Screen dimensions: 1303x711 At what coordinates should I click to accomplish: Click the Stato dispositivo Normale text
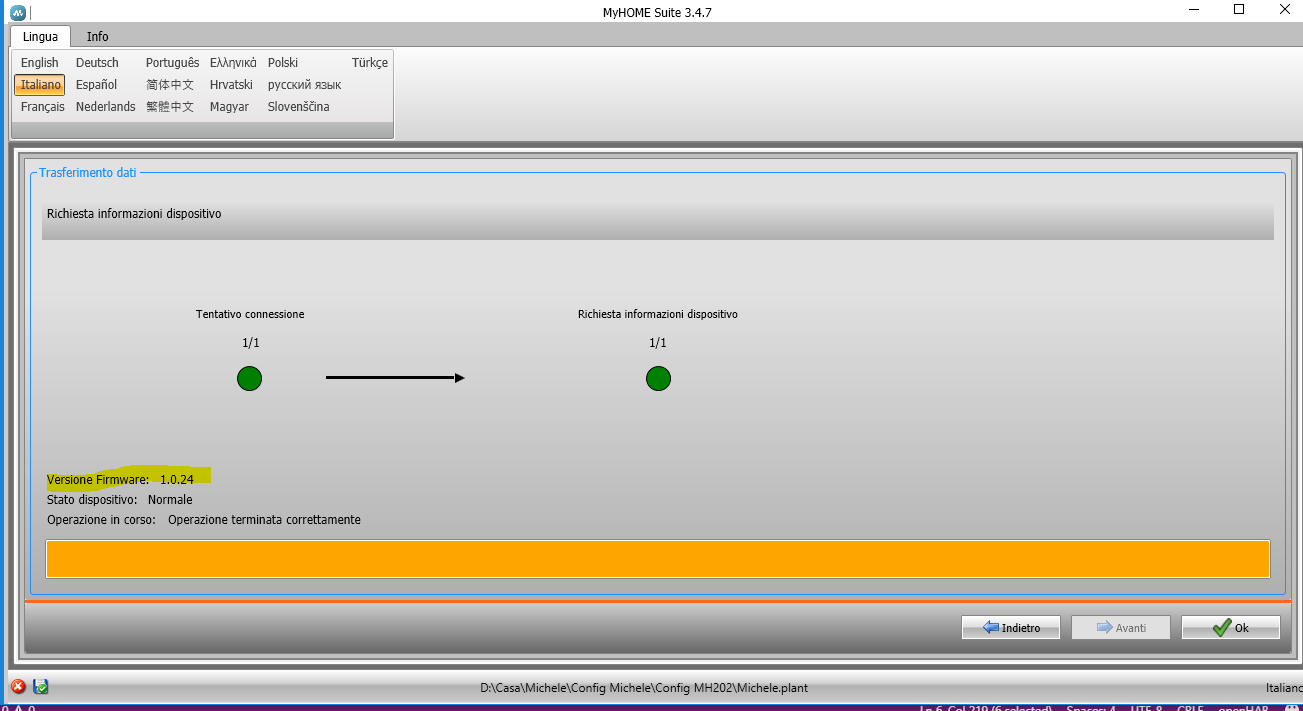[120, 500]
